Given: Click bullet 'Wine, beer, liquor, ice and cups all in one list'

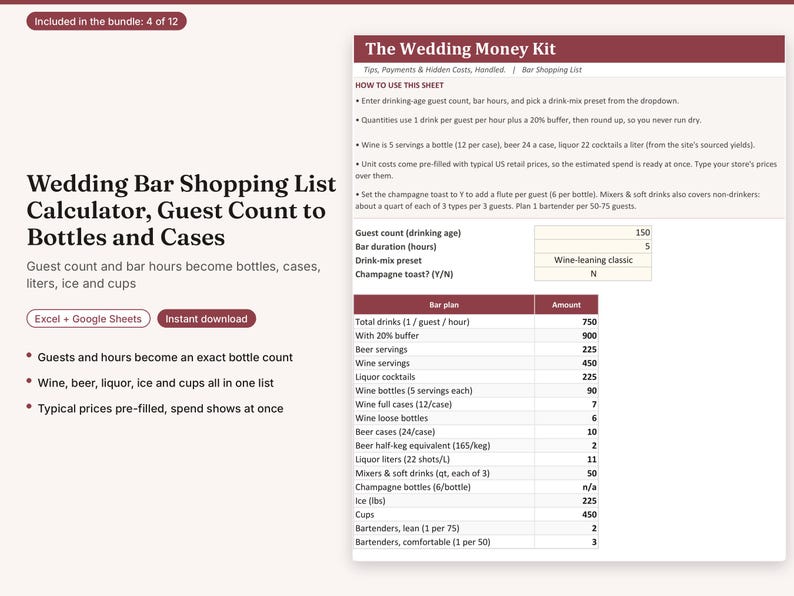Looking at the screenshot, I should (155, 383).
